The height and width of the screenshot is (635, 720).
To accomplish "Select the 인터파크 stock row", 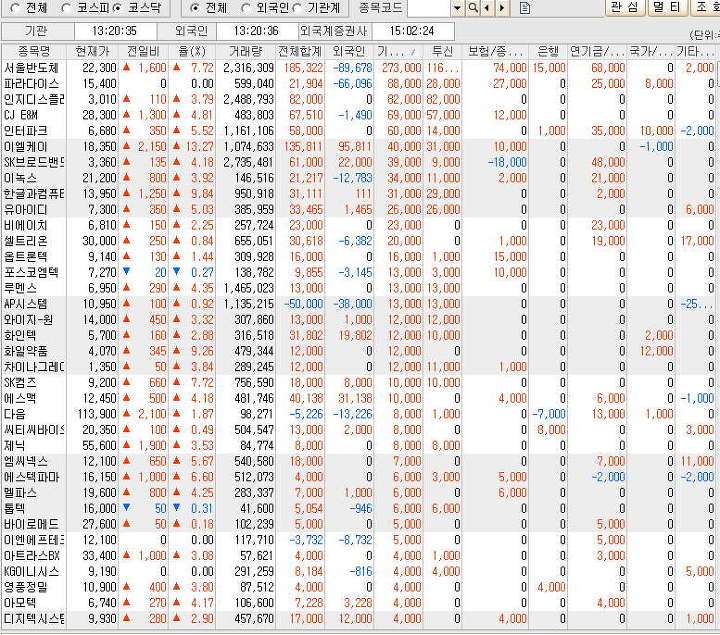I will (359, 131).
